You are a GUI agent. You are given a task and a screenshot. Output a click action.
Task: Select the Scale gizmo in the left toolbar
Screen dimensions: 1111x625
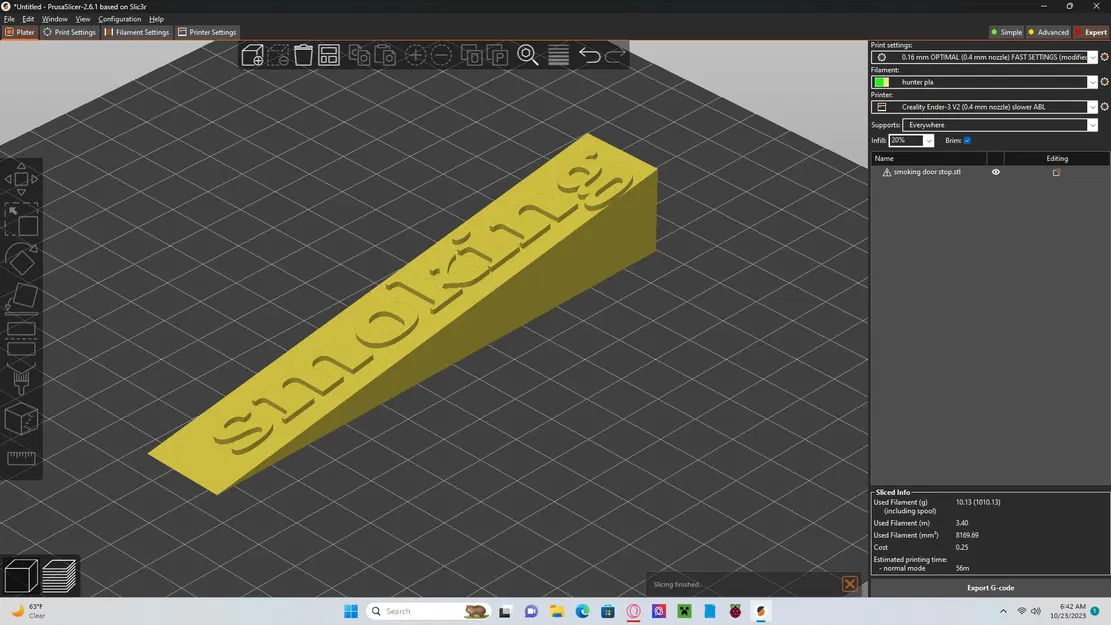[x=21, y=220]
